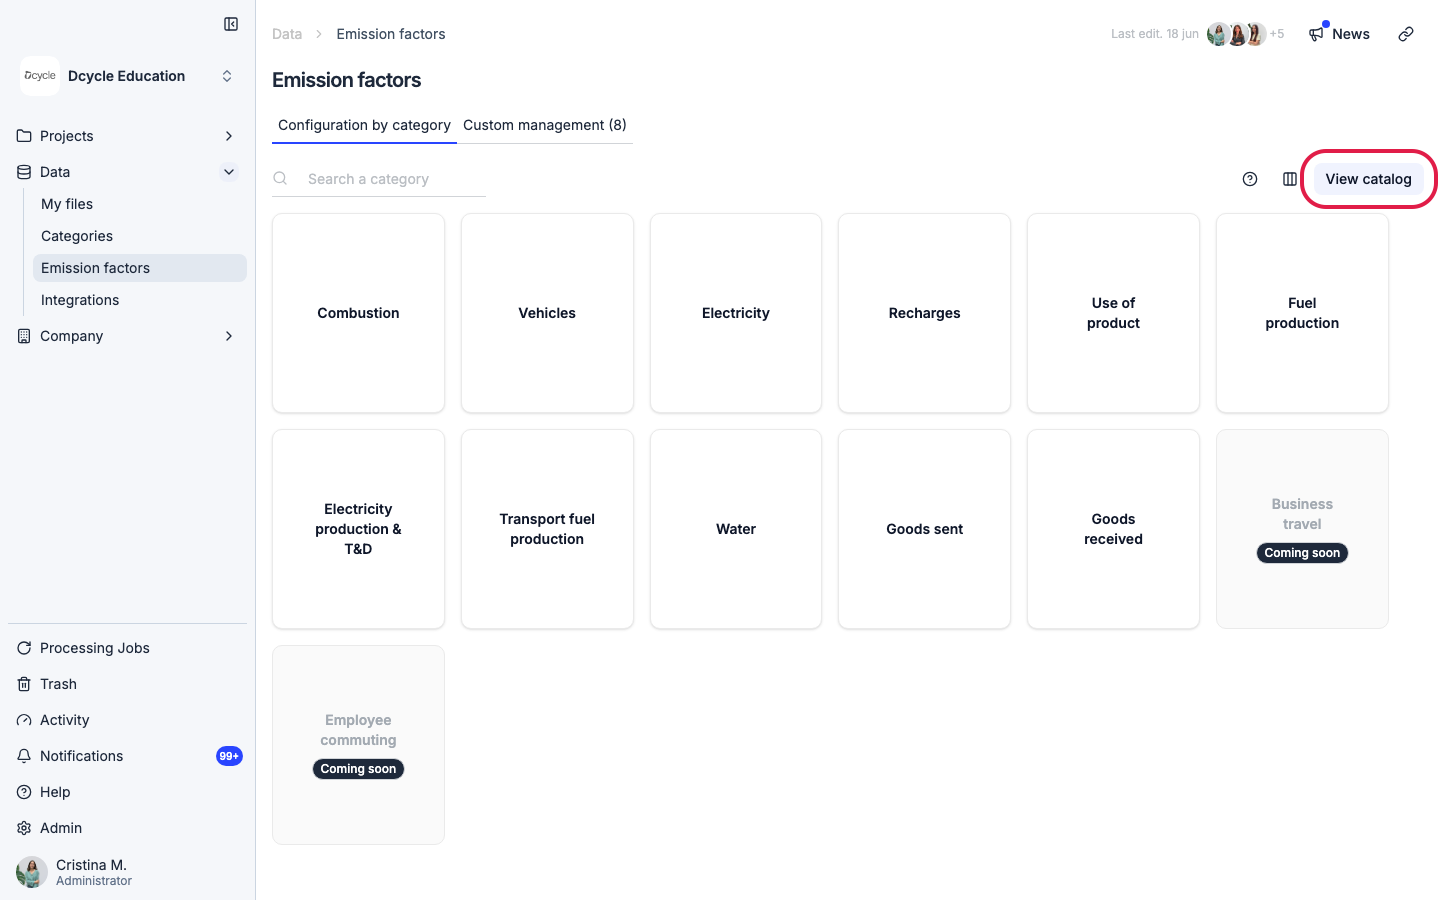Open Integrations in sidebar

[x=140, y=300]
